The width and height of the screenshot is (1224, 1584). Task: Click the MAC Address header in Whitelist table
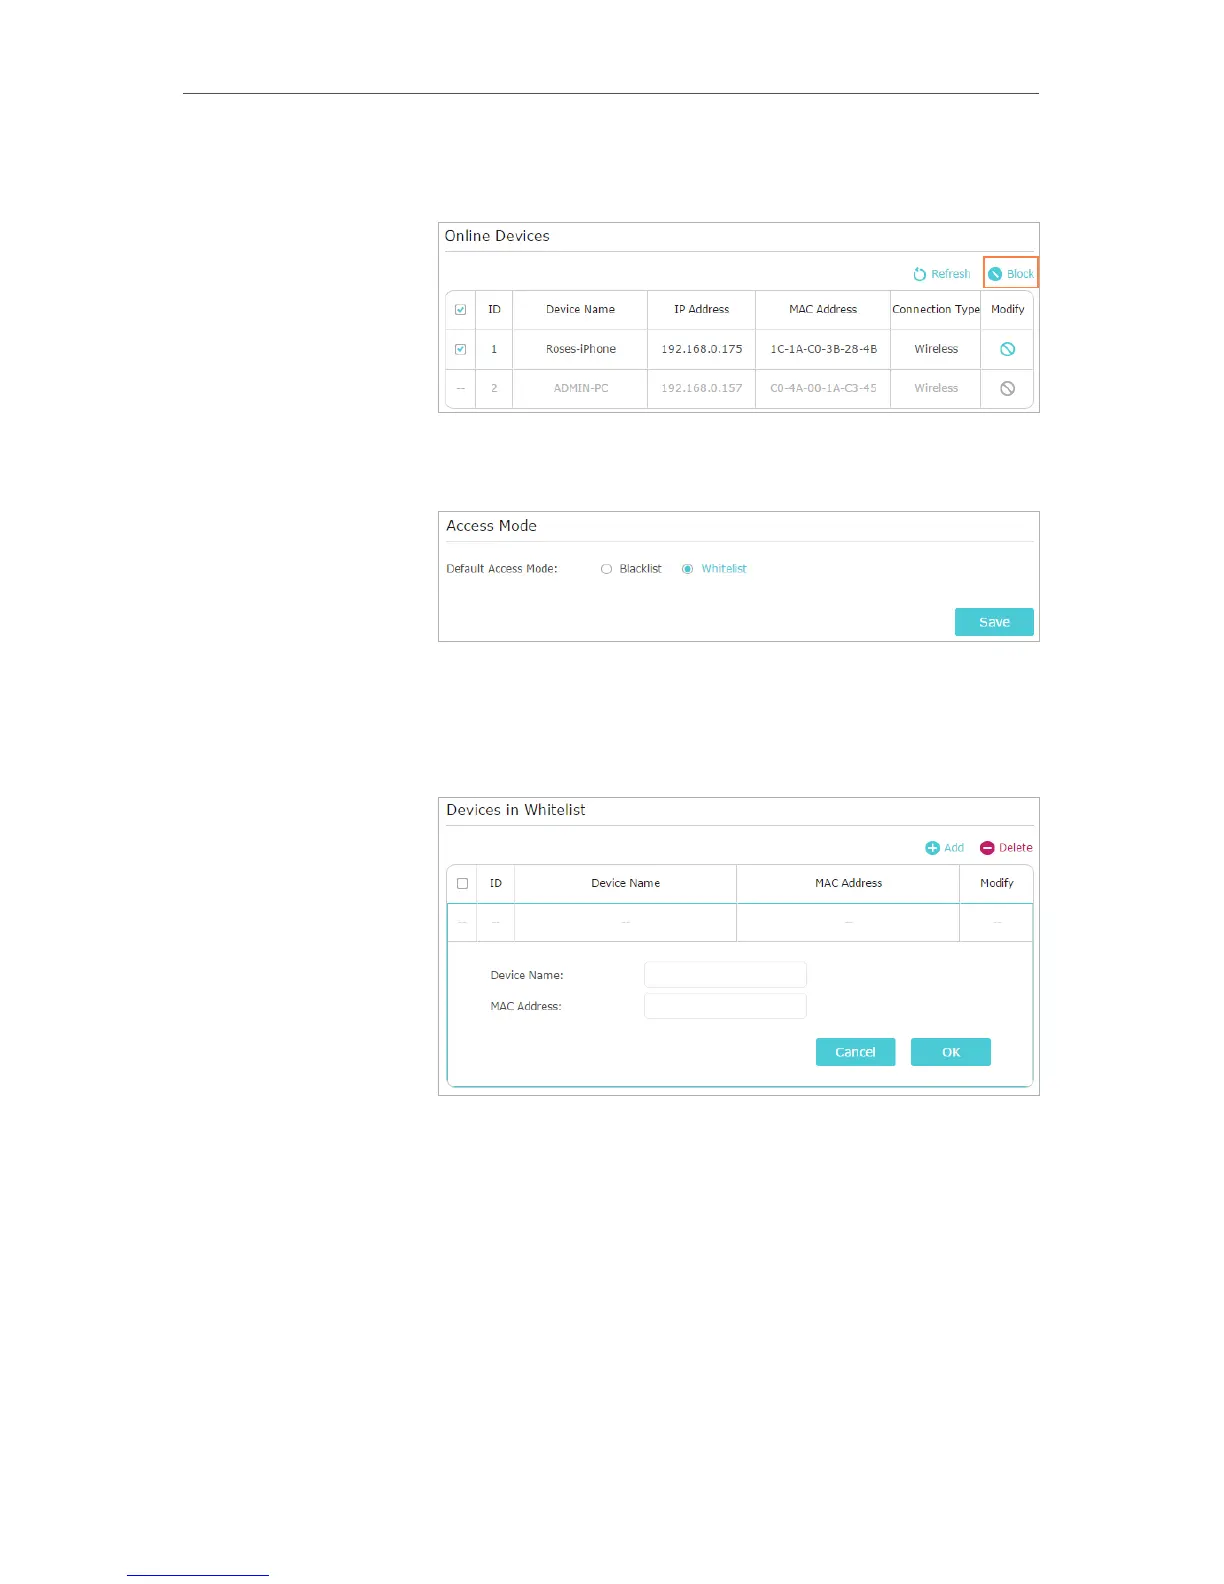point(849,884)
